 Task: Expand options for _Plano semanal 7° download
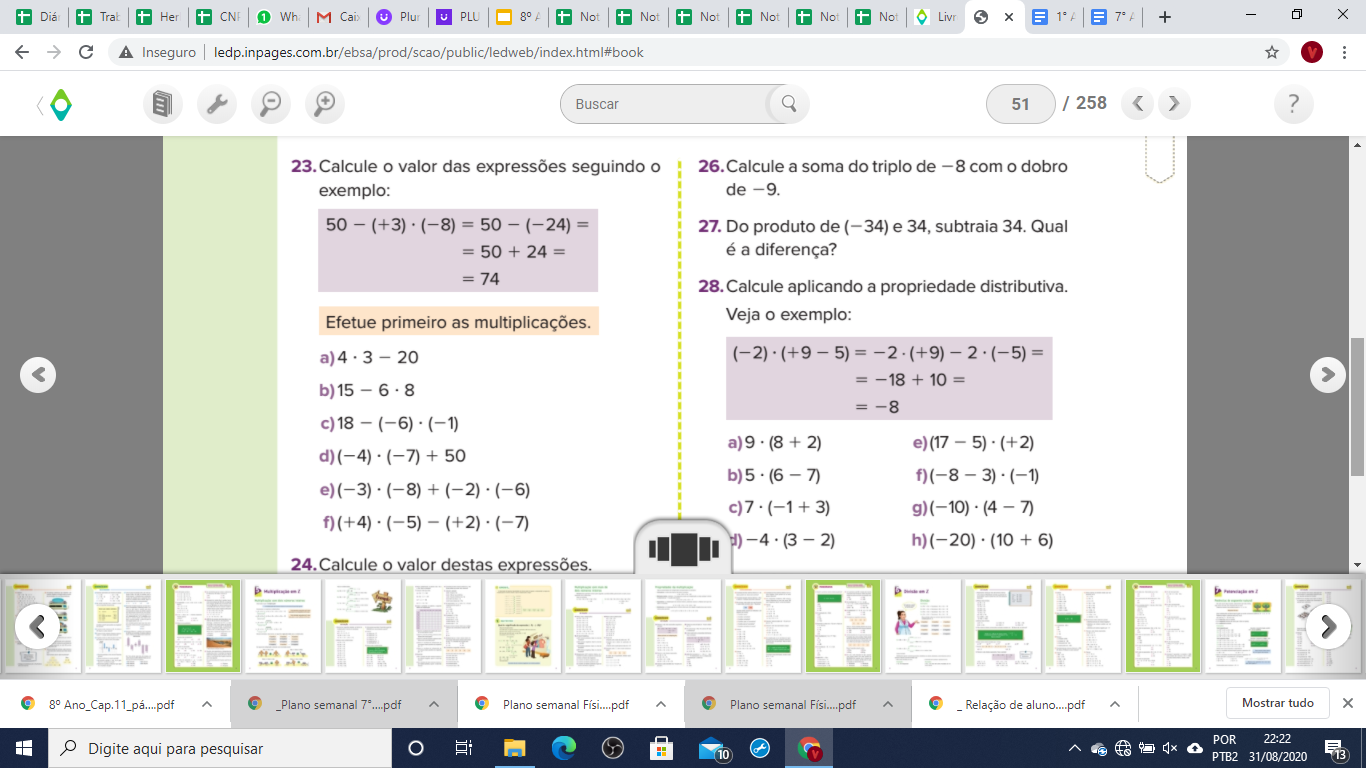(x=434, y=704)
